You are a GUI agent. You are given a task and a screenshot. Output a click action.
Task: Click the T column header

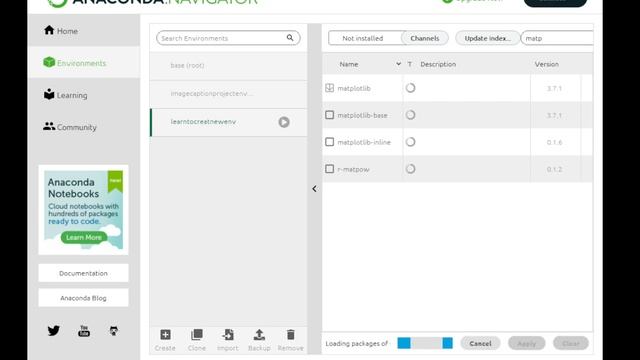(410, 64)
